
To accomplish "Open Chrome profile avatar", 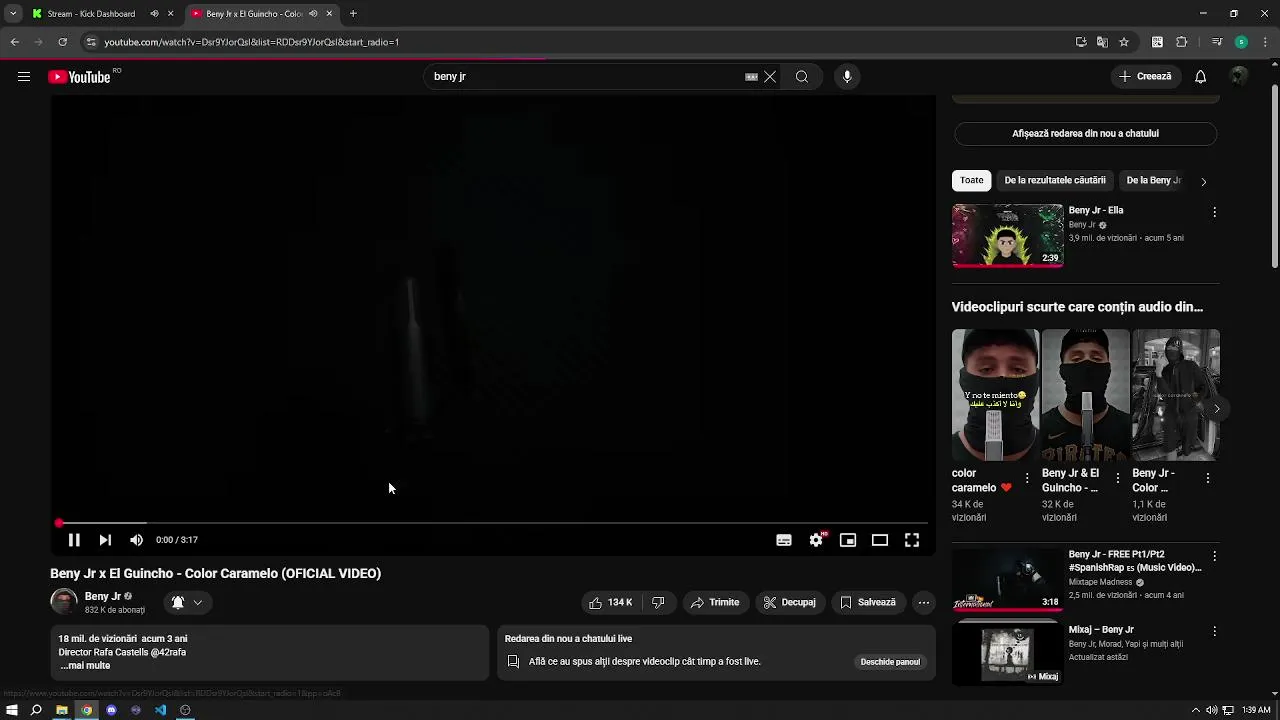I will (1241, 42).
